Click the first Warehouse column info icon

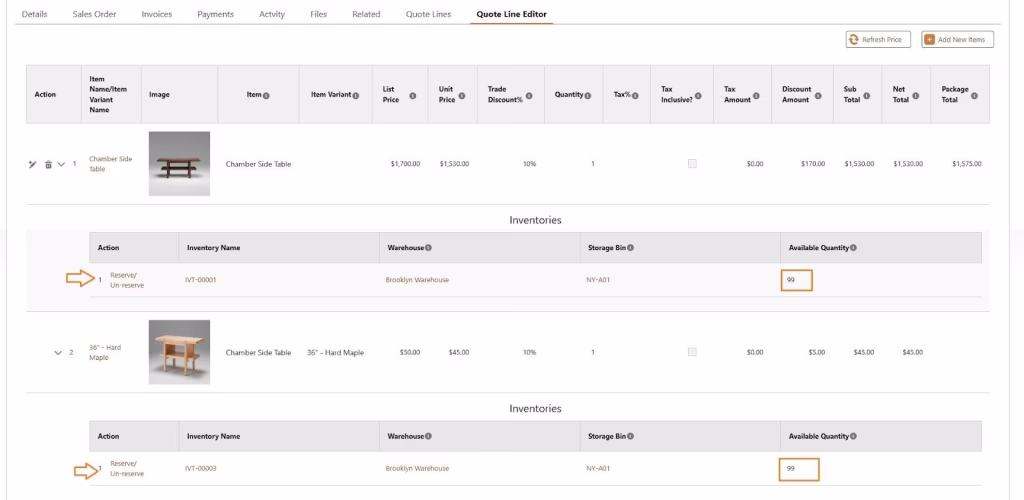[428, 248]
